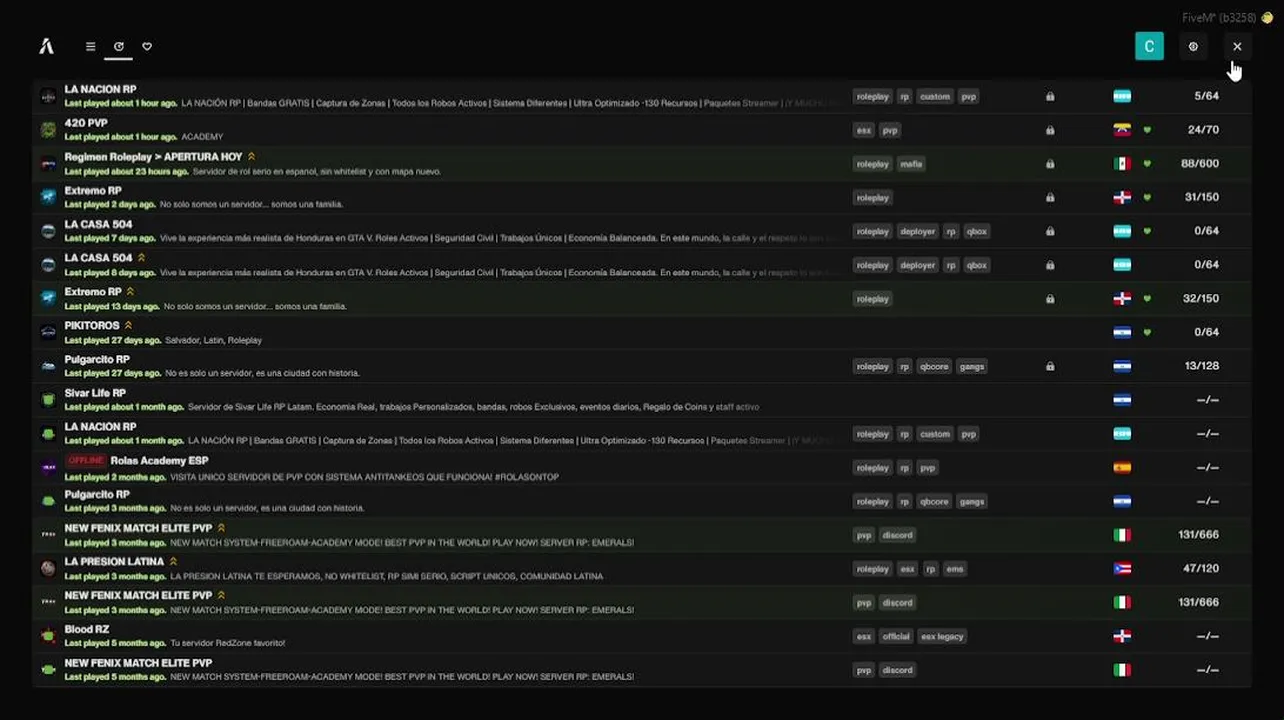Click the '13/128' player count

click(x=1201, y=366)
